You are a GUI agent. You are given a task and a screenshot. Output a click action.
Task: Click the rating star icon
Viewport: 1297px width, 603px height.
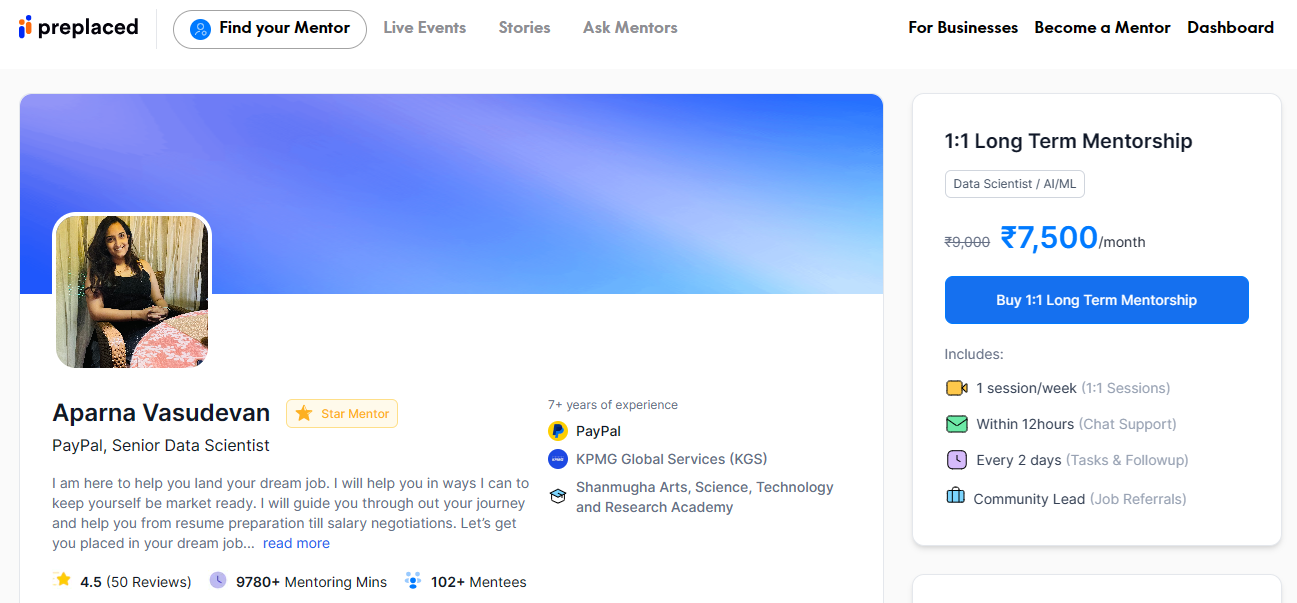(63, 580)
